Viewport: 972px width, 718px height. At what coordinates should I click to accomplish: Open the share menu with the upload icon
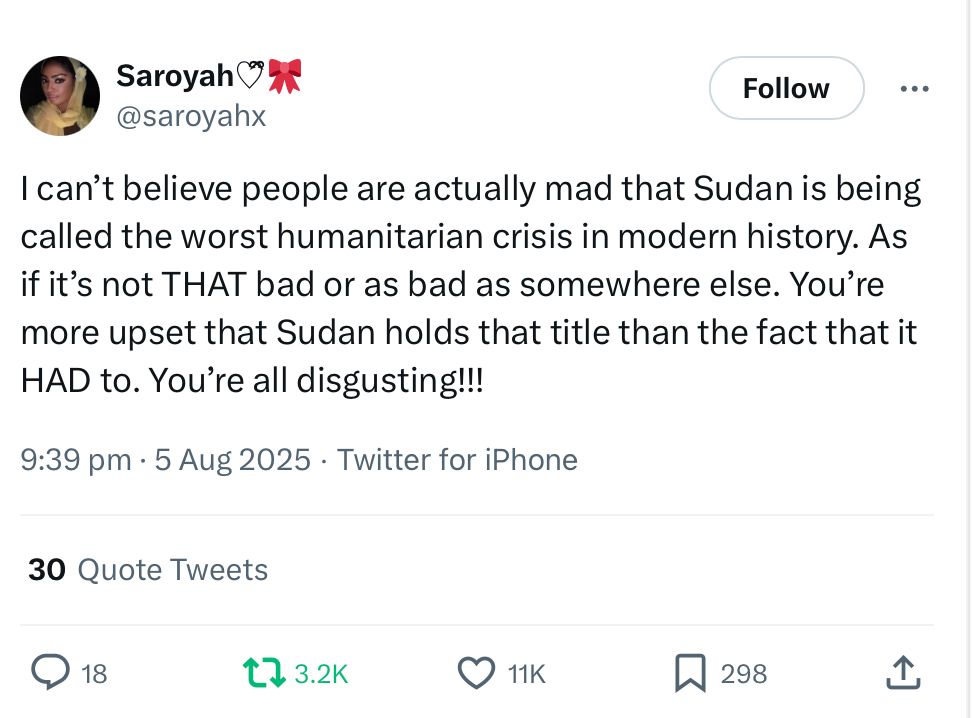(x=904, y=673)
